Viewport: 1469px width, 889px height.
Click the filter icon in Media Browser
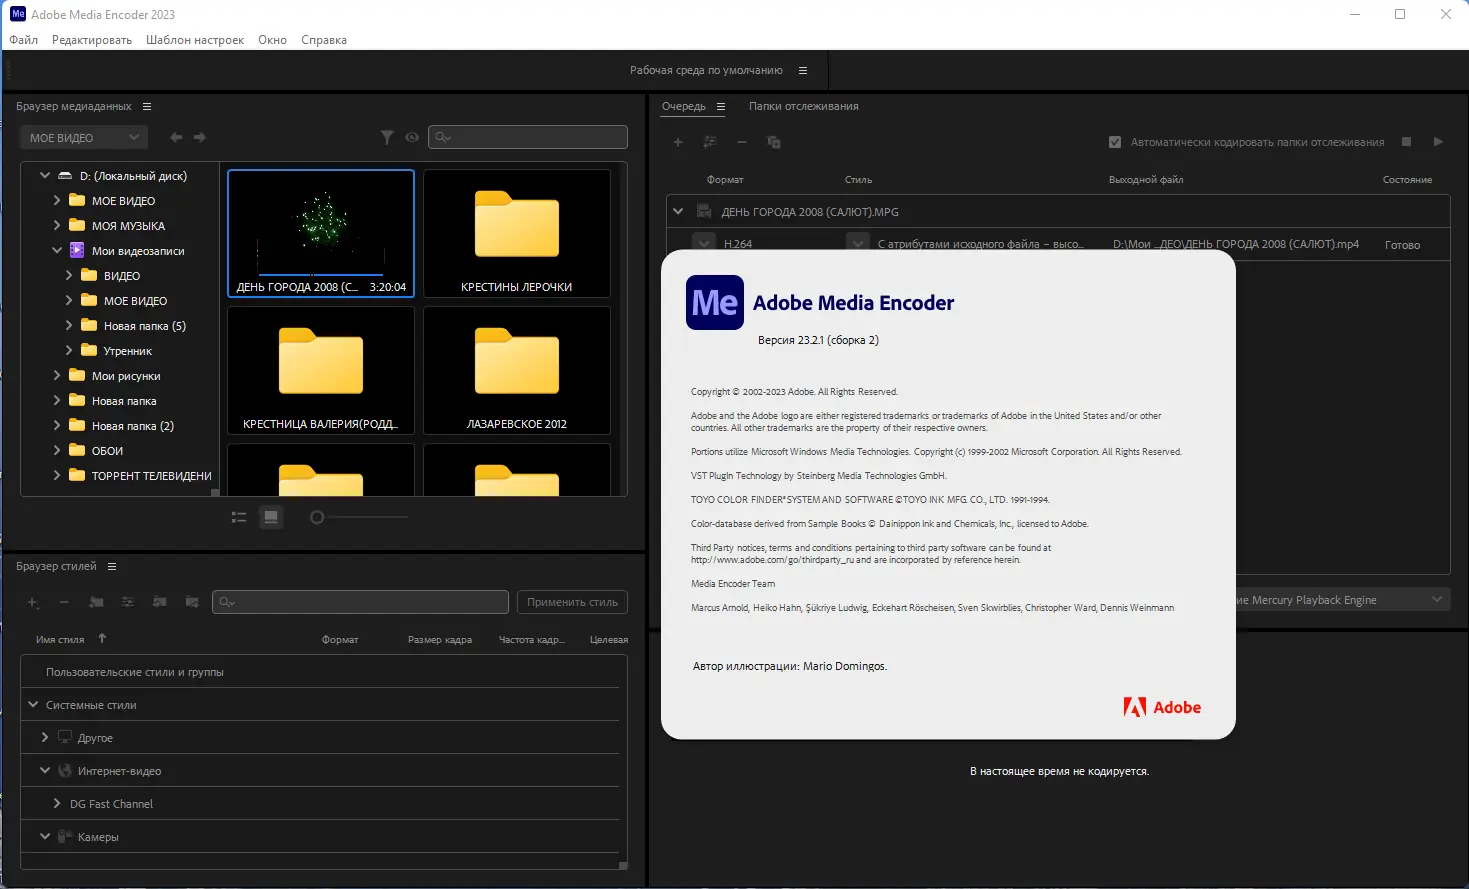point(387,137)
